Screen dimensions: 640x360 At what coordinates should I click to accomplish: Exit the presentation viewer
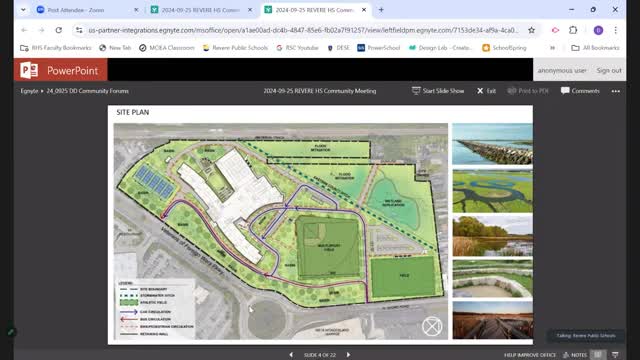point(487,91)
